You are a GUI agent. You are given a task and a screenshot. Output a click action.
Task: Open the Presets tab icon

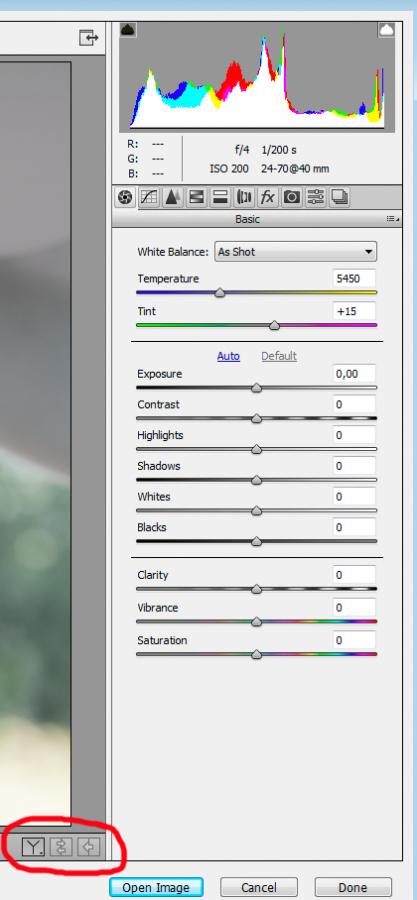click(315, 197)
